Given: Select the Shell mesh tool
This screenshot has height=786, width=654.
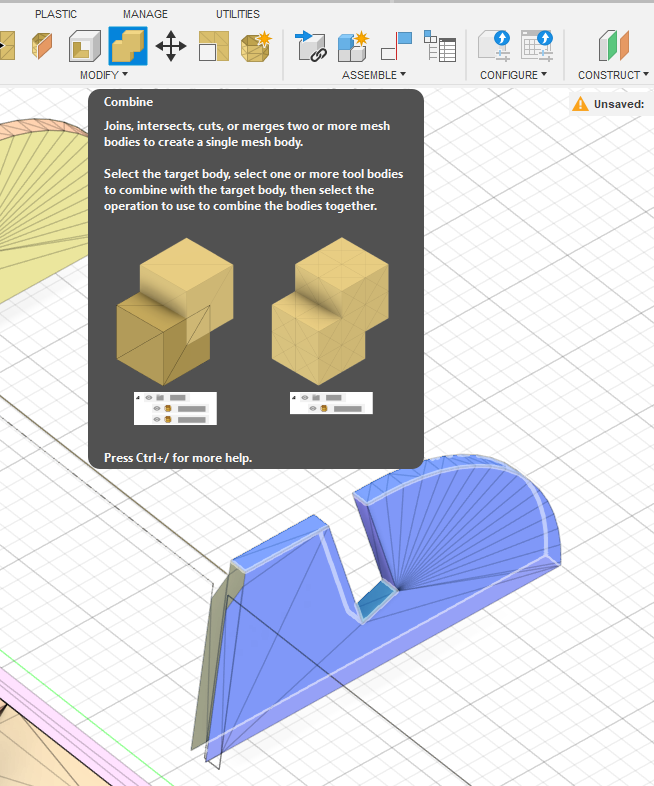Looking at the screenshot, I should coord(85,46).
